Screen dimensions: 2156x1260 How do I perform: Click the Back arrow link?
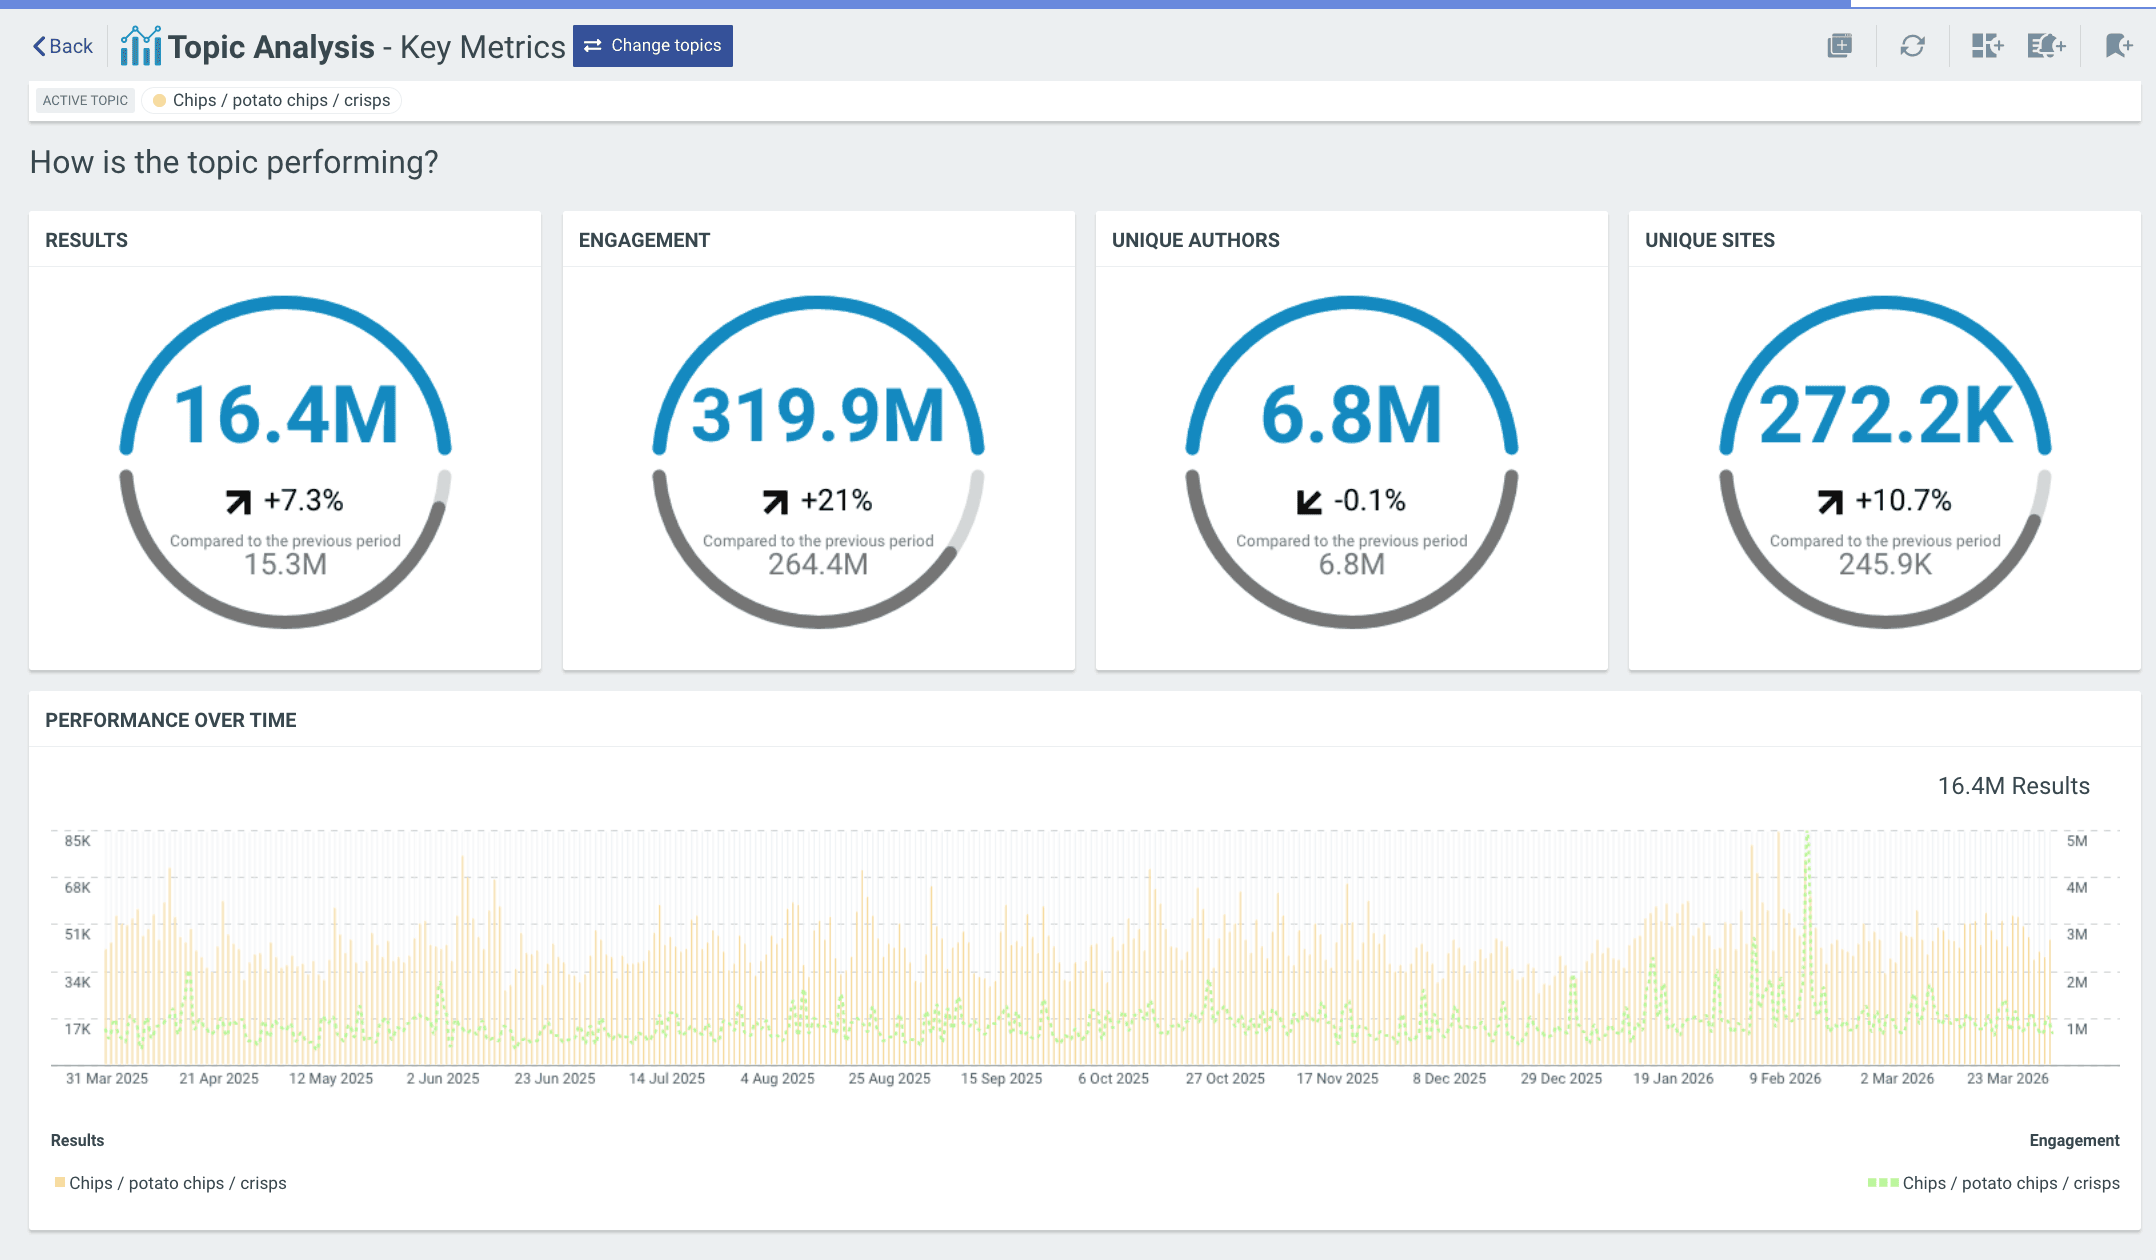(x=62, y=46)
